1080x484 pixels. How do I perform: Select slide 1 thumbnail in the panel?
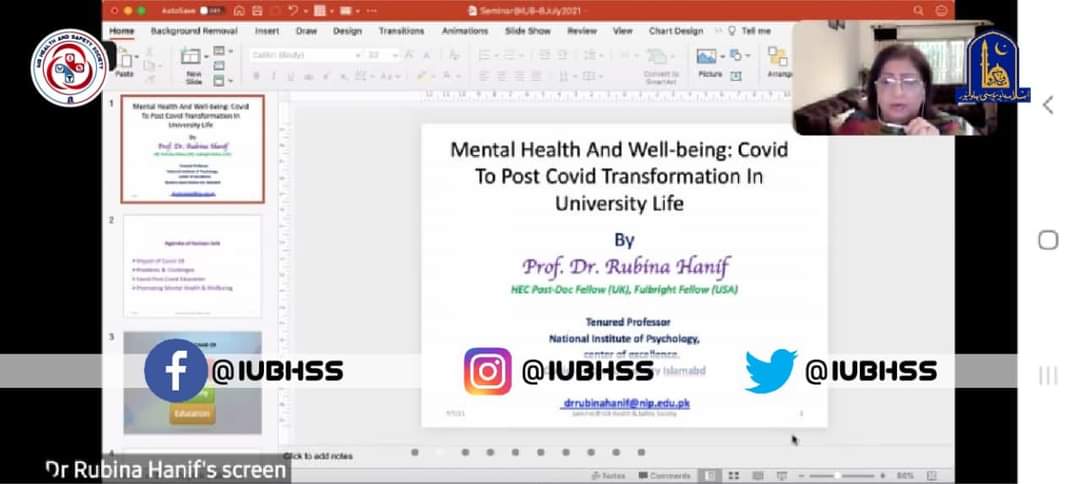[x=192, y=149]
